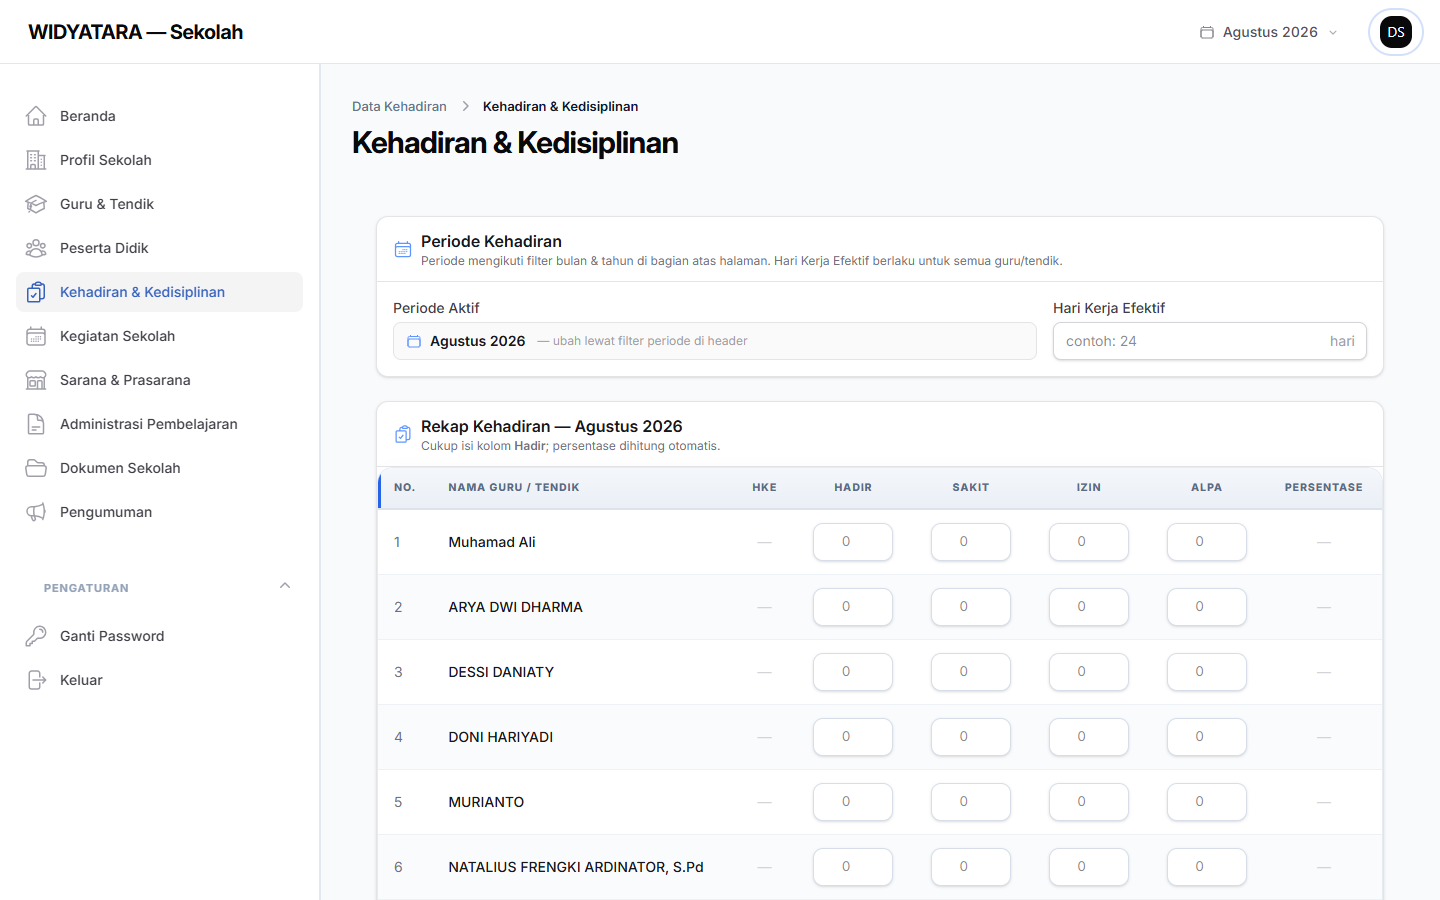Focus the Hari Kerja Efektif input
Viewport: 1440px width, 900px height.
click(1209, 341)
